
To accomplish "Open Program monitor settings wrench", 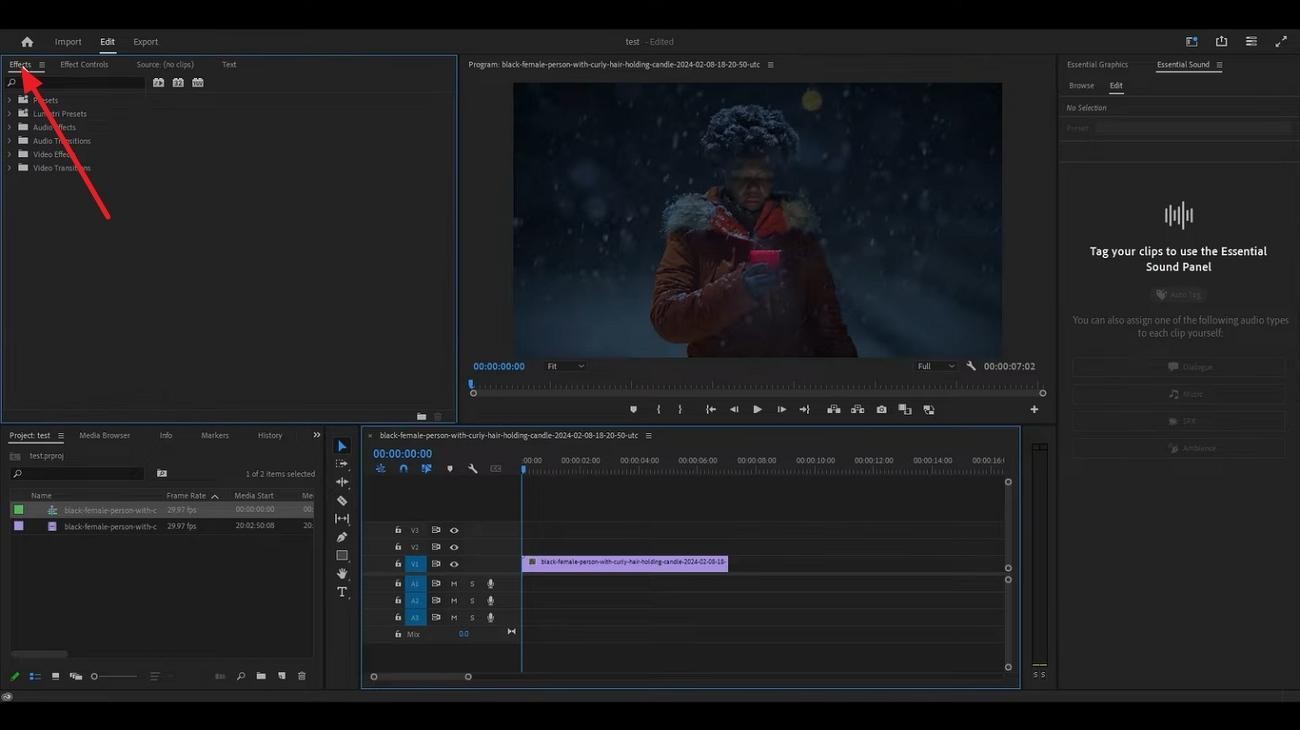I will [970, 366].
